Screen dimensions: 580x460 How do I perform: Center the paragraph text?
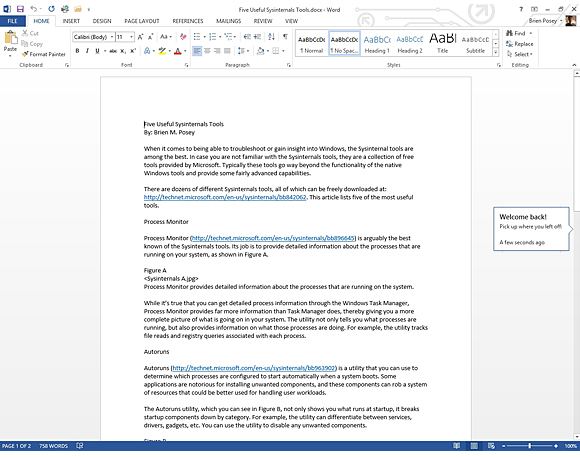point(207,51)
